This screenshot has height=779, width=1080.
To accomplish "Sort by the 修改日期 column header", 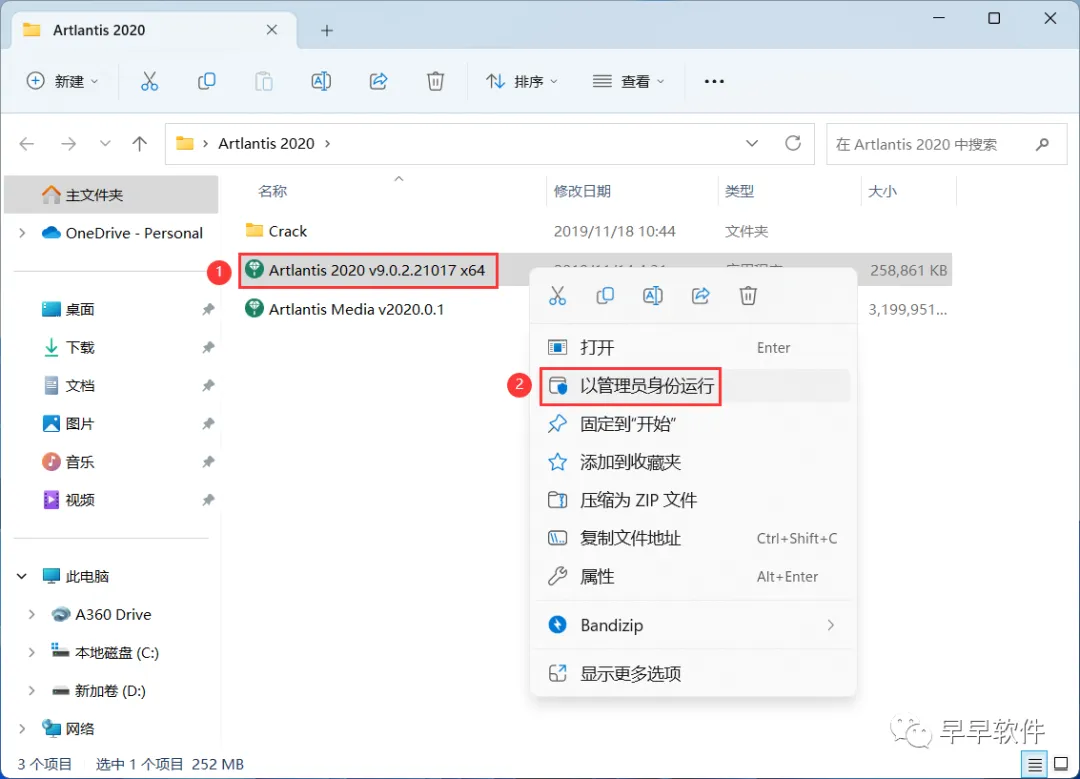I will click(582, 191).
